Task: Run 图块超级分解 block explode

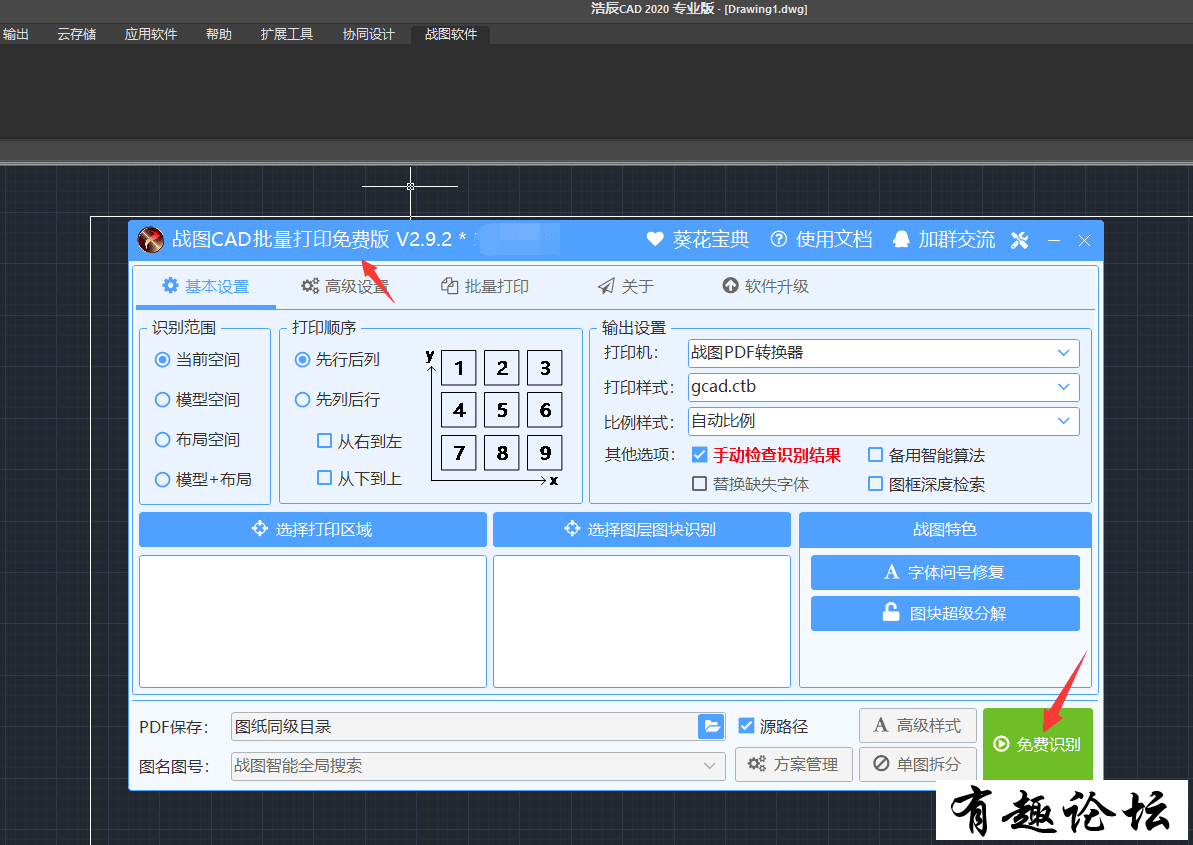Action: click(945, 613)
